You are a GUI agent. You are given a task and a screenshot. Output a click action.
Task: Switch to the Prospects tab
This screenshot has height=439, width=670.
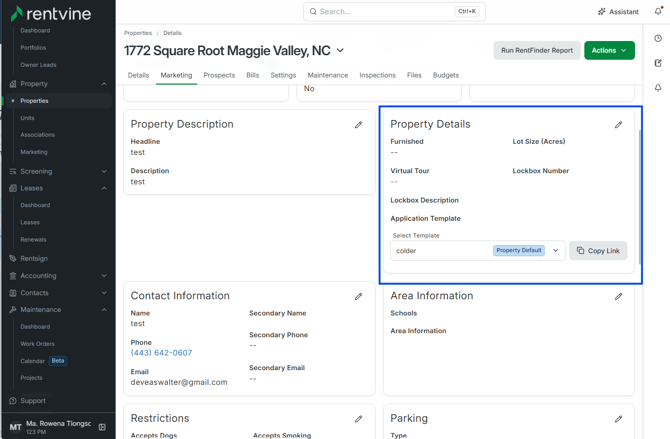(219, 75)
